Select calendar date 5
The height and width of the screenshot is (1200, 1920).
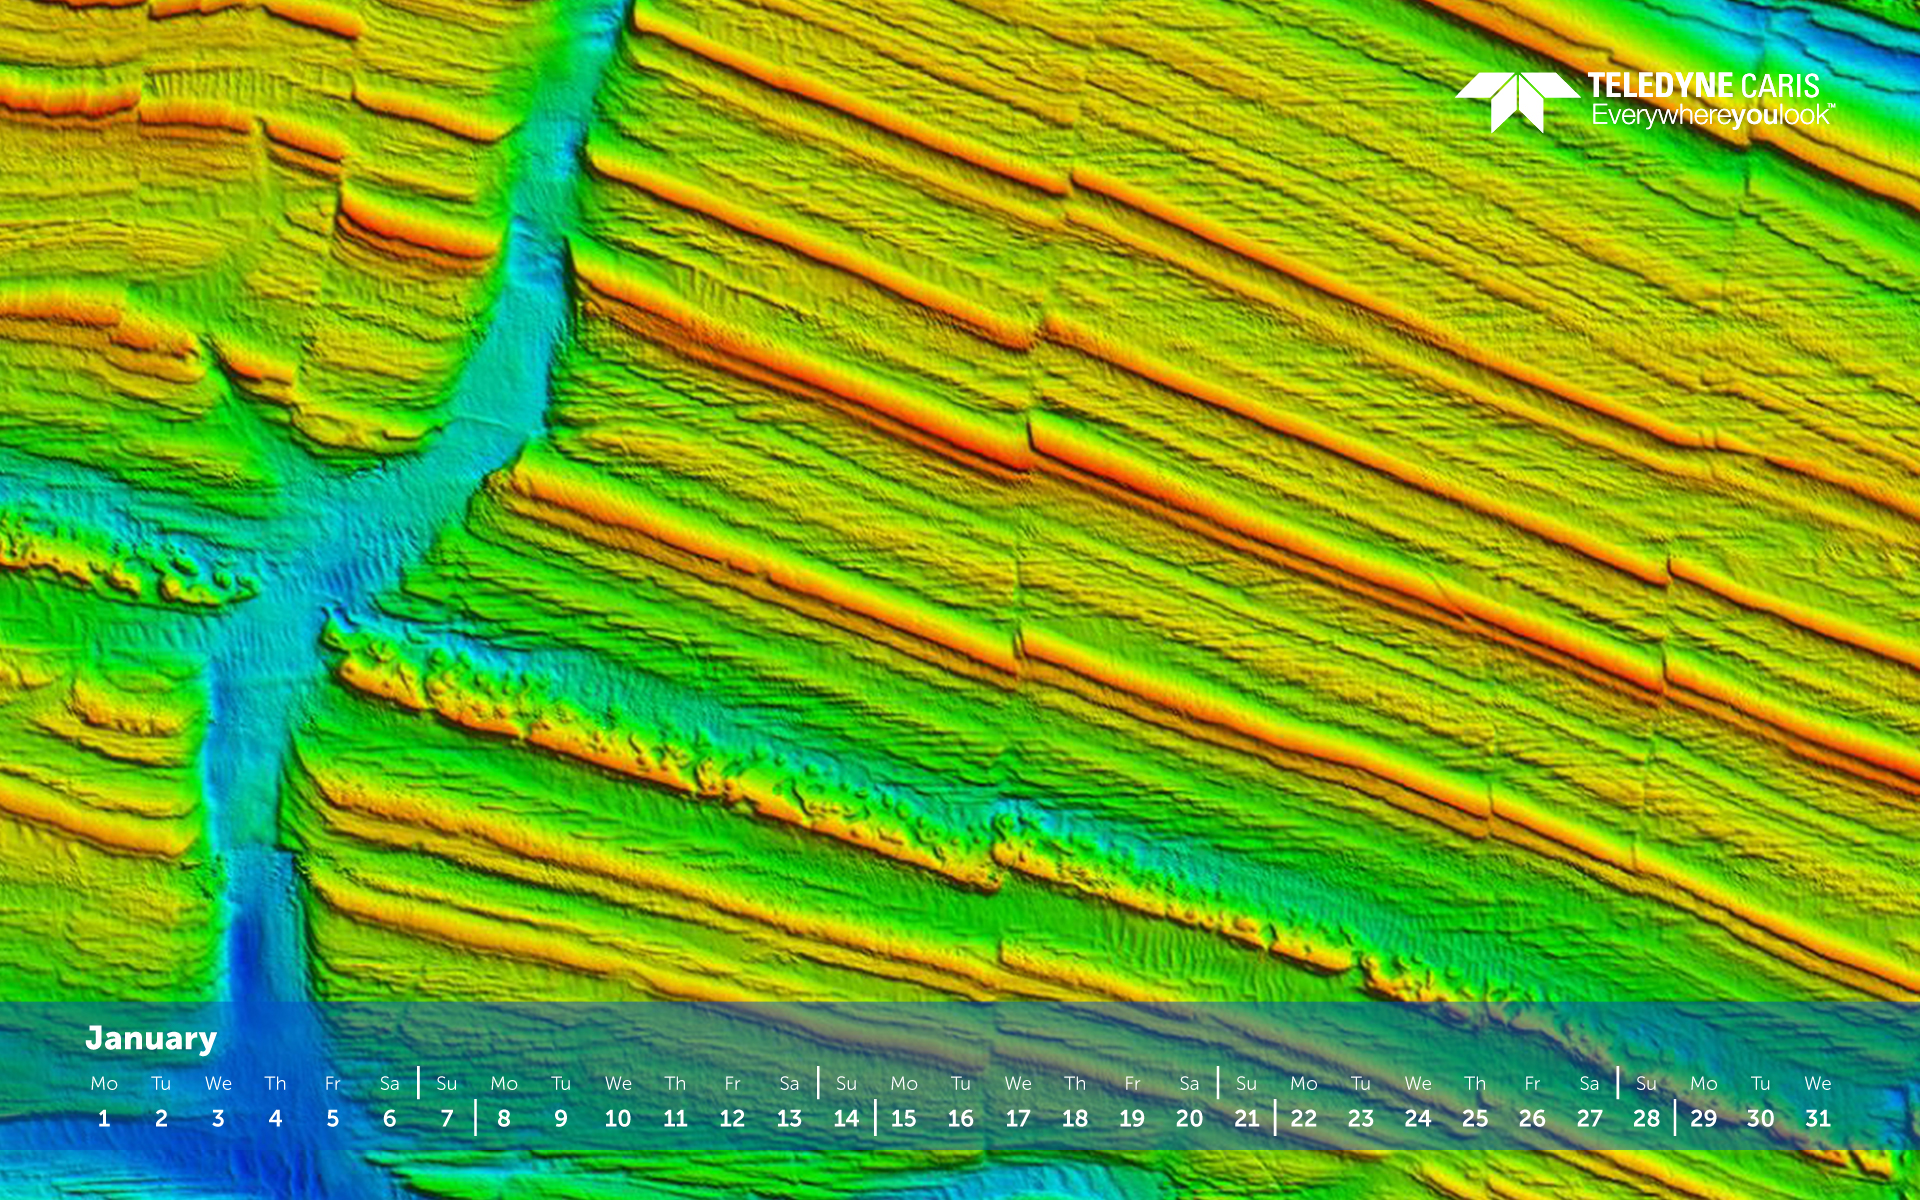[333, 1119]
